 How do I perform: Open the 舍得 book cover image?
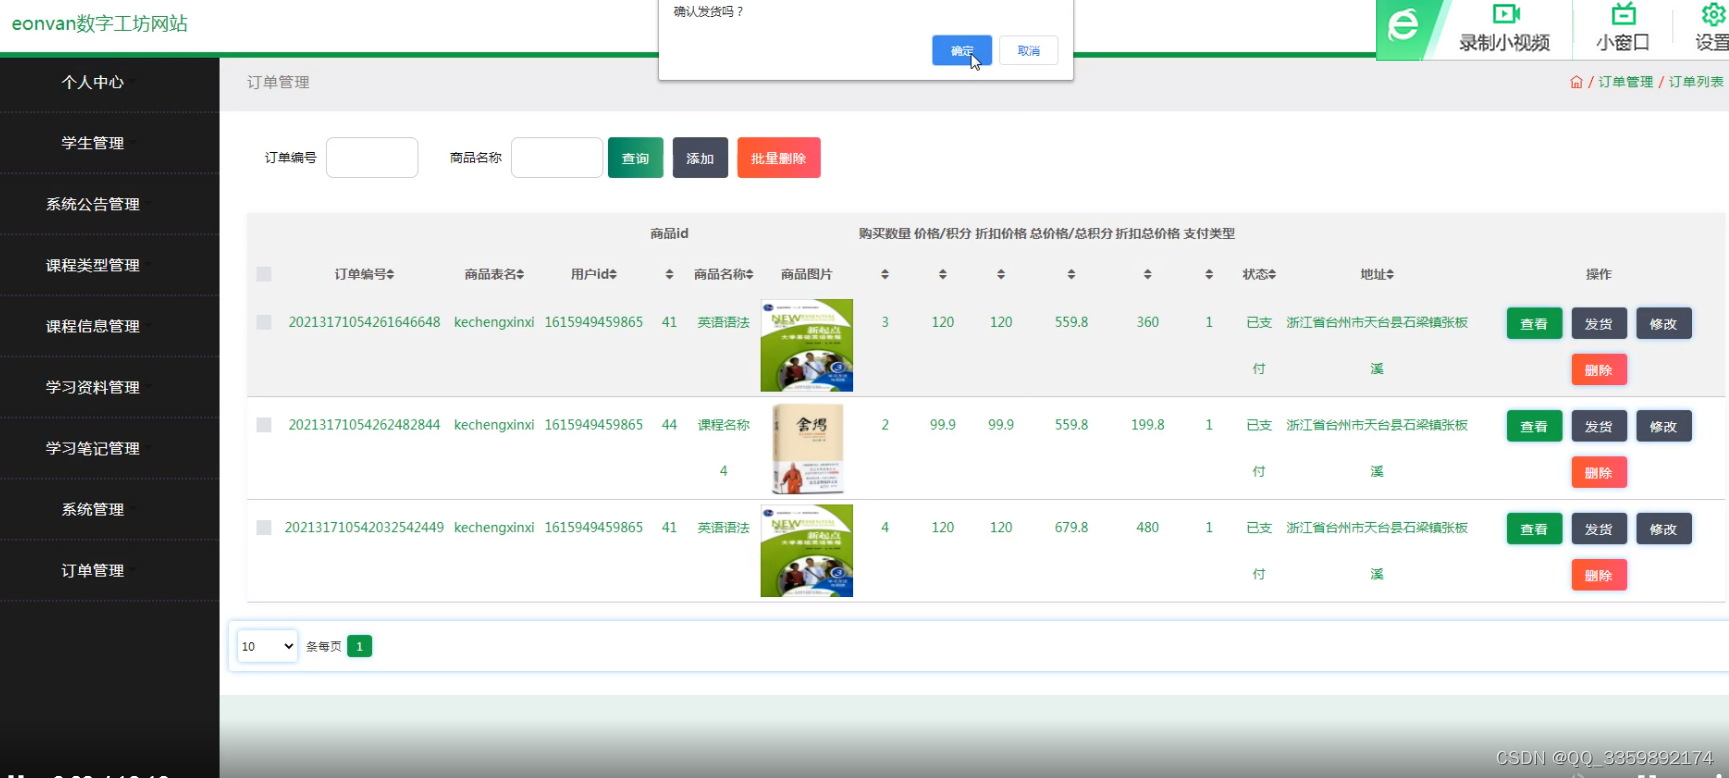[x=808, y=449]
